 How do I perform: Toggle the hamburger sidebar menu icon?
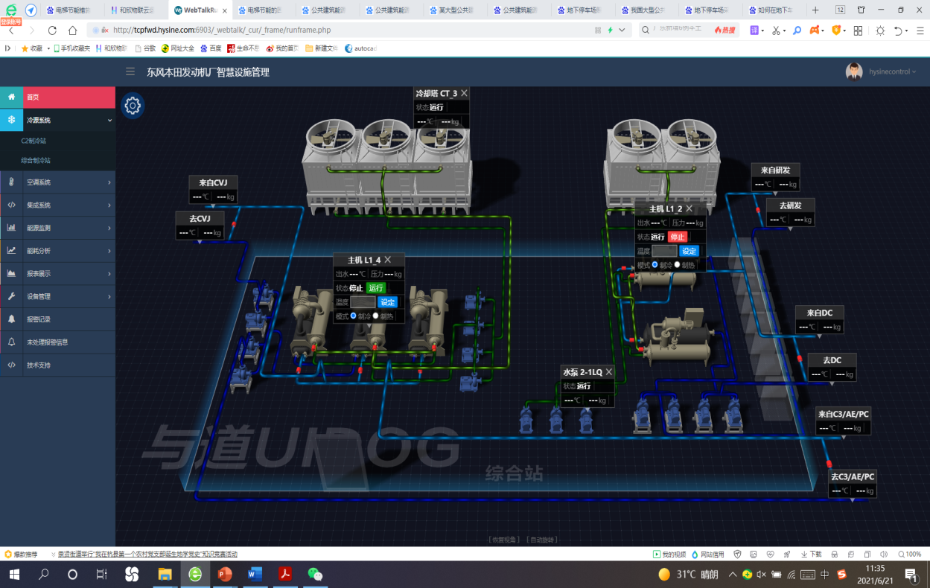tap(130, 72)
